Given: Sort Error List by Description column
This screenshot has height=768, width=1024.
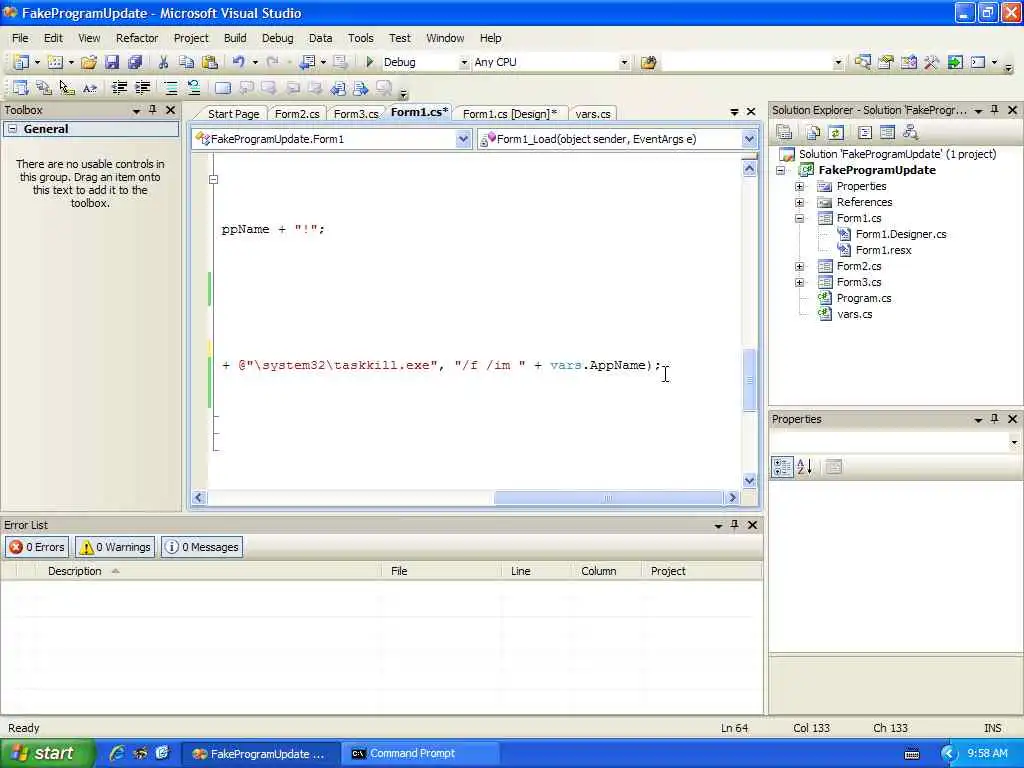Looking at the screenshot, I should [207, 571].
